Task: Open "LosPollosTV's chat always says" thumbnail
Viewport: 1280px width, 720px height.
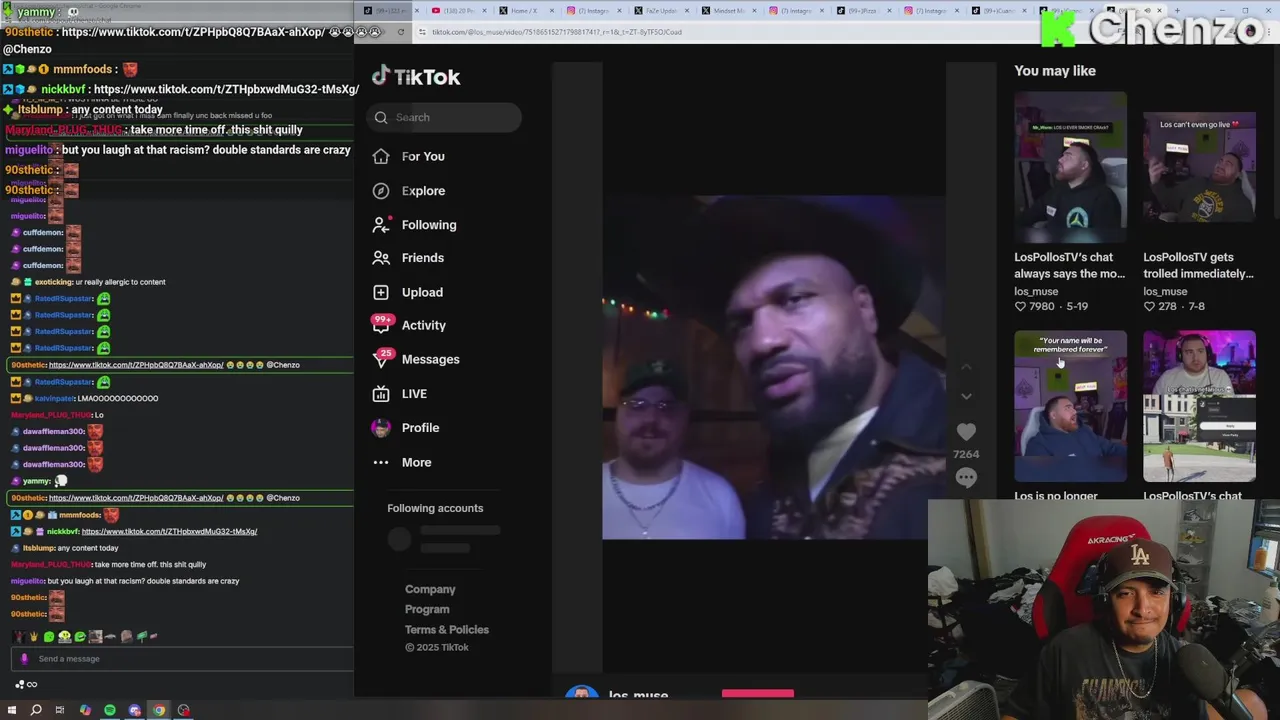Action: tap(1070, 167)
